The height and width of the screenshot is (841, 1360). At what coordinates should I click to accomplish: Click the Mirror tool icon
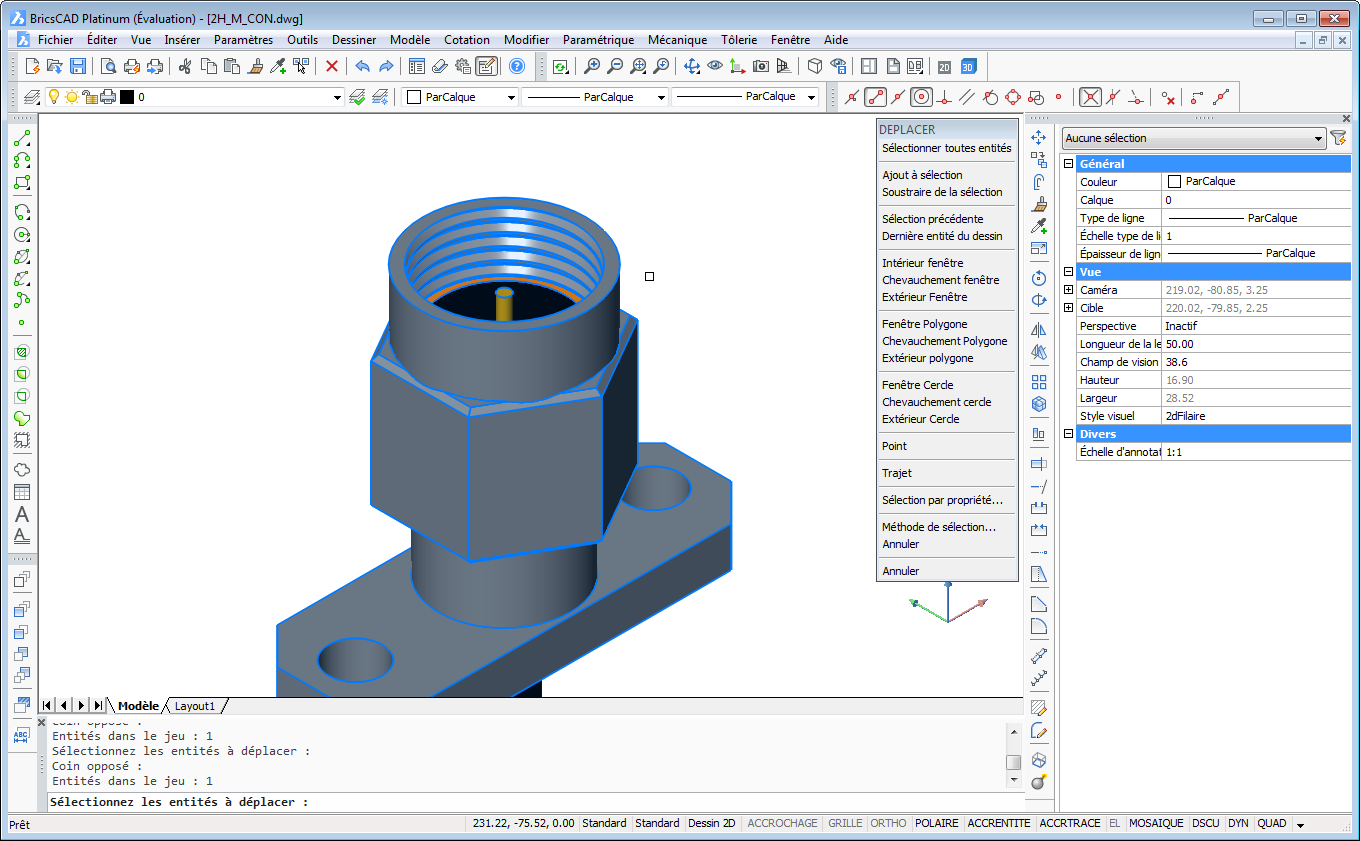1039,330
